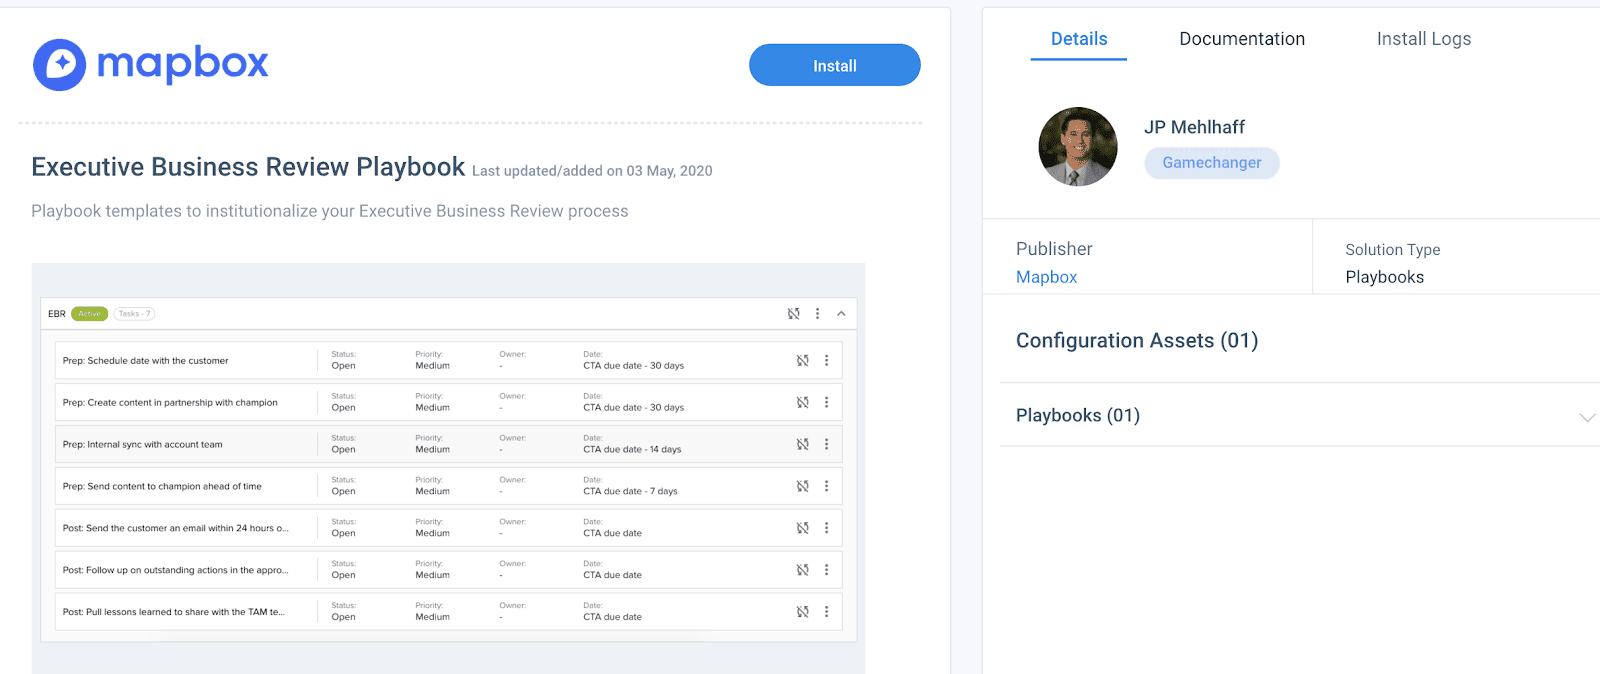Select the Details tab
This screenshot has height=674, width=1600.
click(x=1078, y=39)
